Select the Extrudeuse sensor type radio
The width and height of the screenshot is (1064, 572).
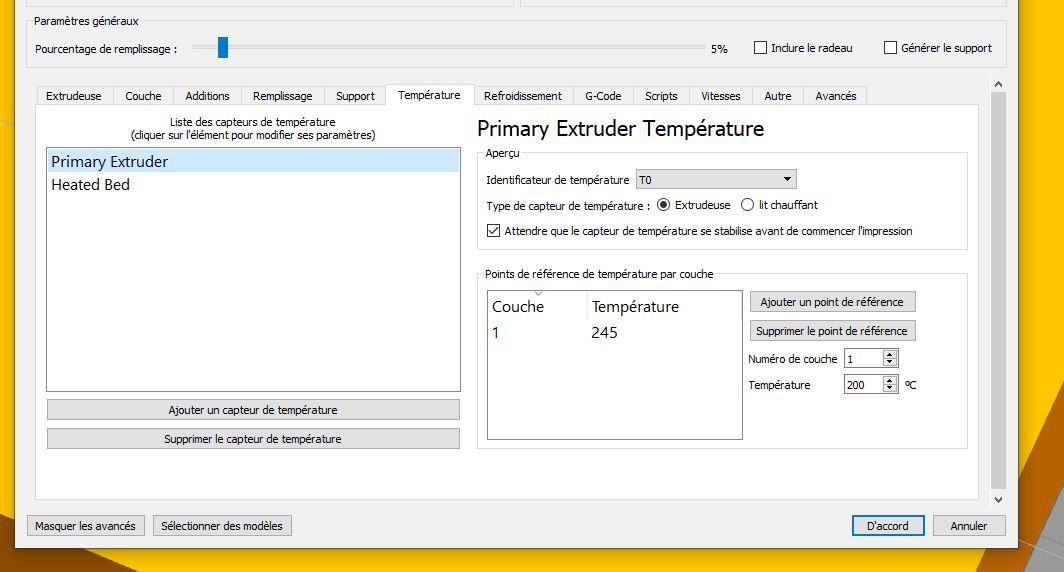pos(664,205)
